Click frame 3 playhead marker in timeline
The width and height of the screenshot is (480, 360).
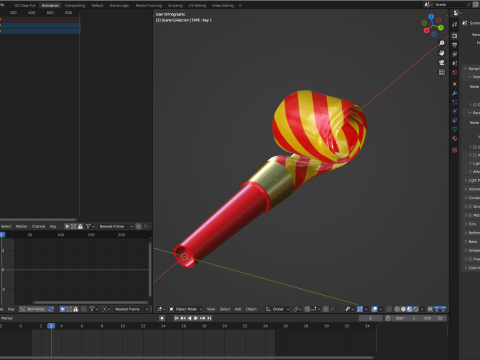(x=51, y=326)
